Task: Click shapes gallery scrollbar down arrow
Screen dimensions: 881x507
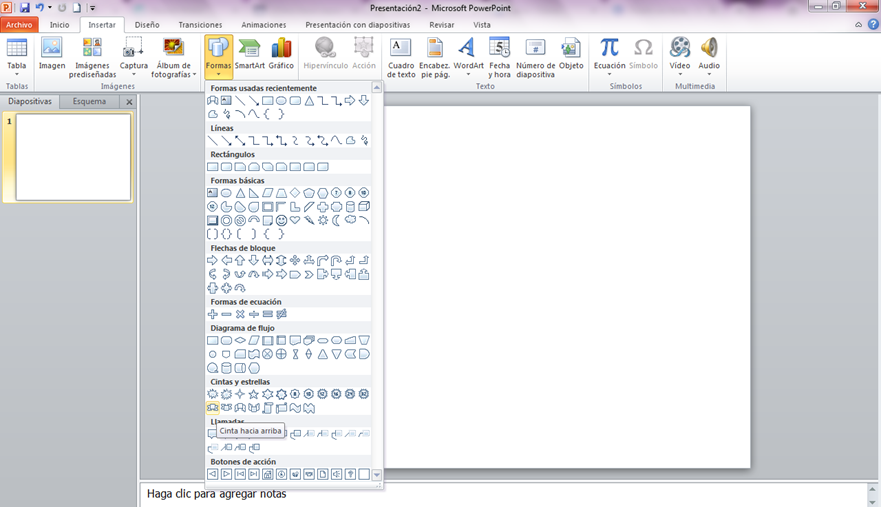Action: (x=376, y=475)
